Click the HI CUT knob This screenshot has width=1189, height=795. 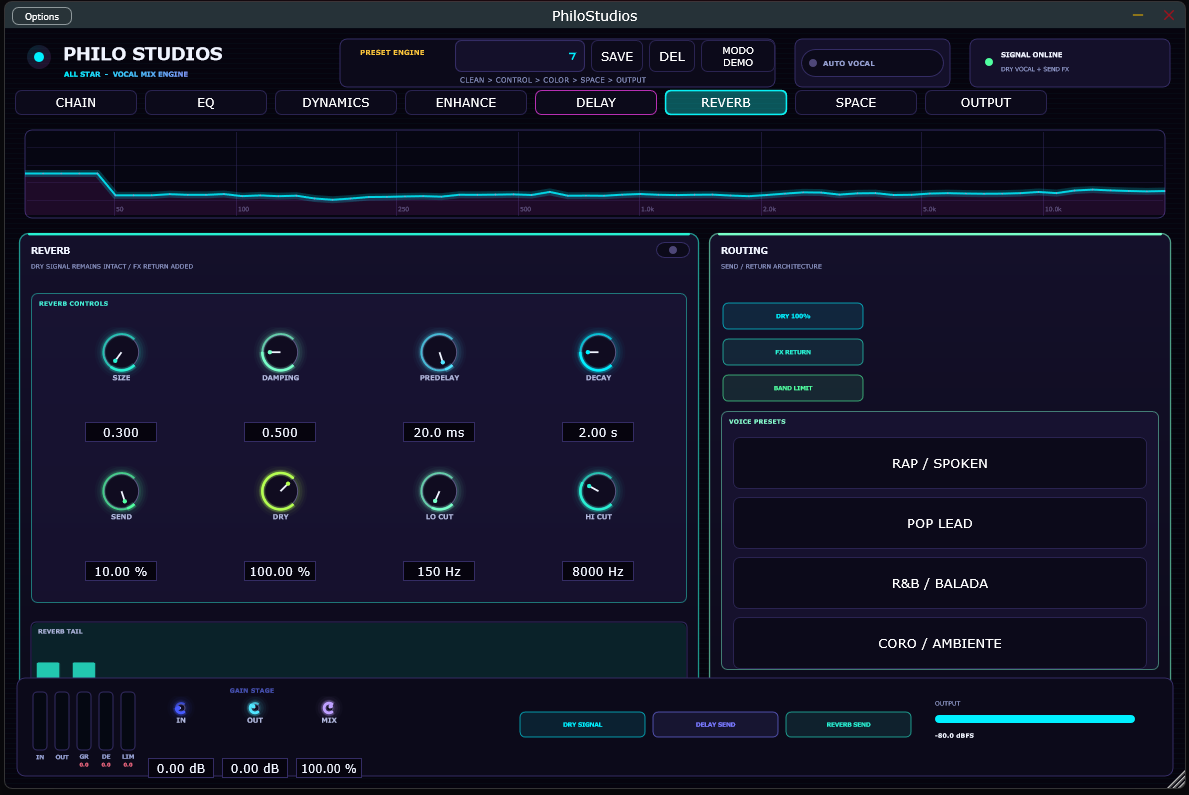[x=598, y=492]
